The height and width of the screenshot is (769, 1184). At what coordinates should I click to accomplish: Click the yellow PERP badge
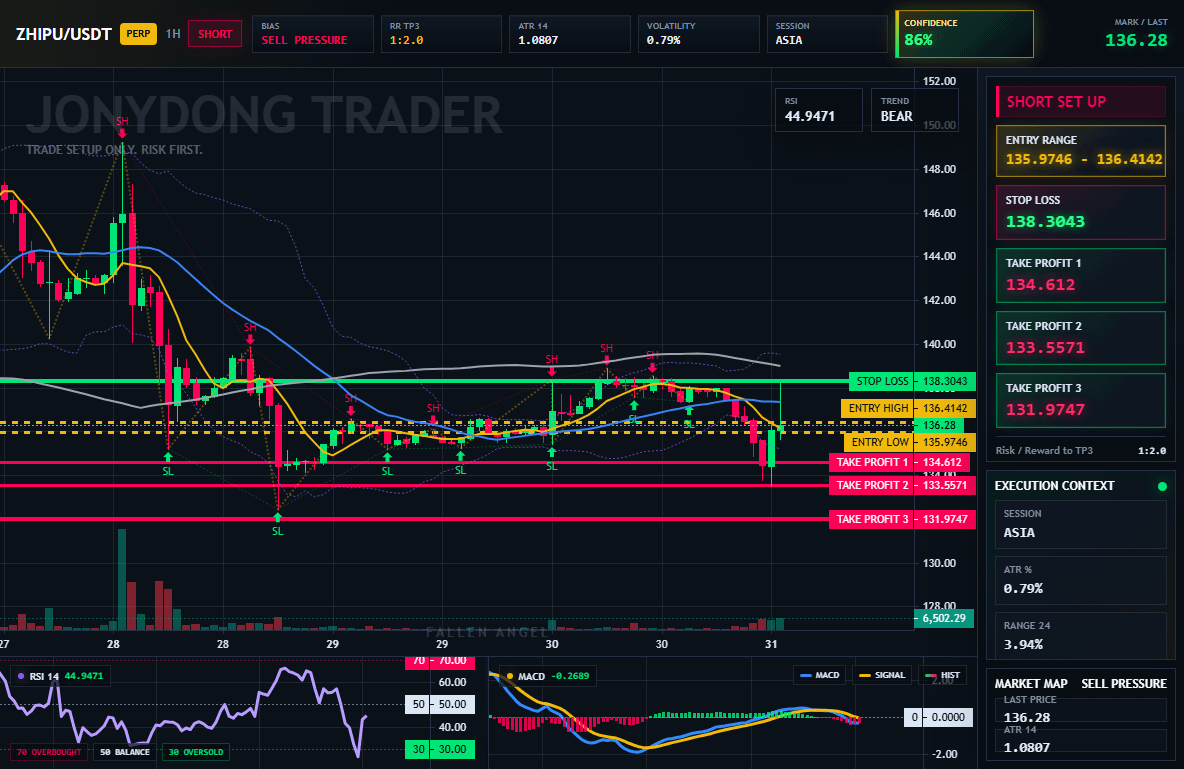138,34
